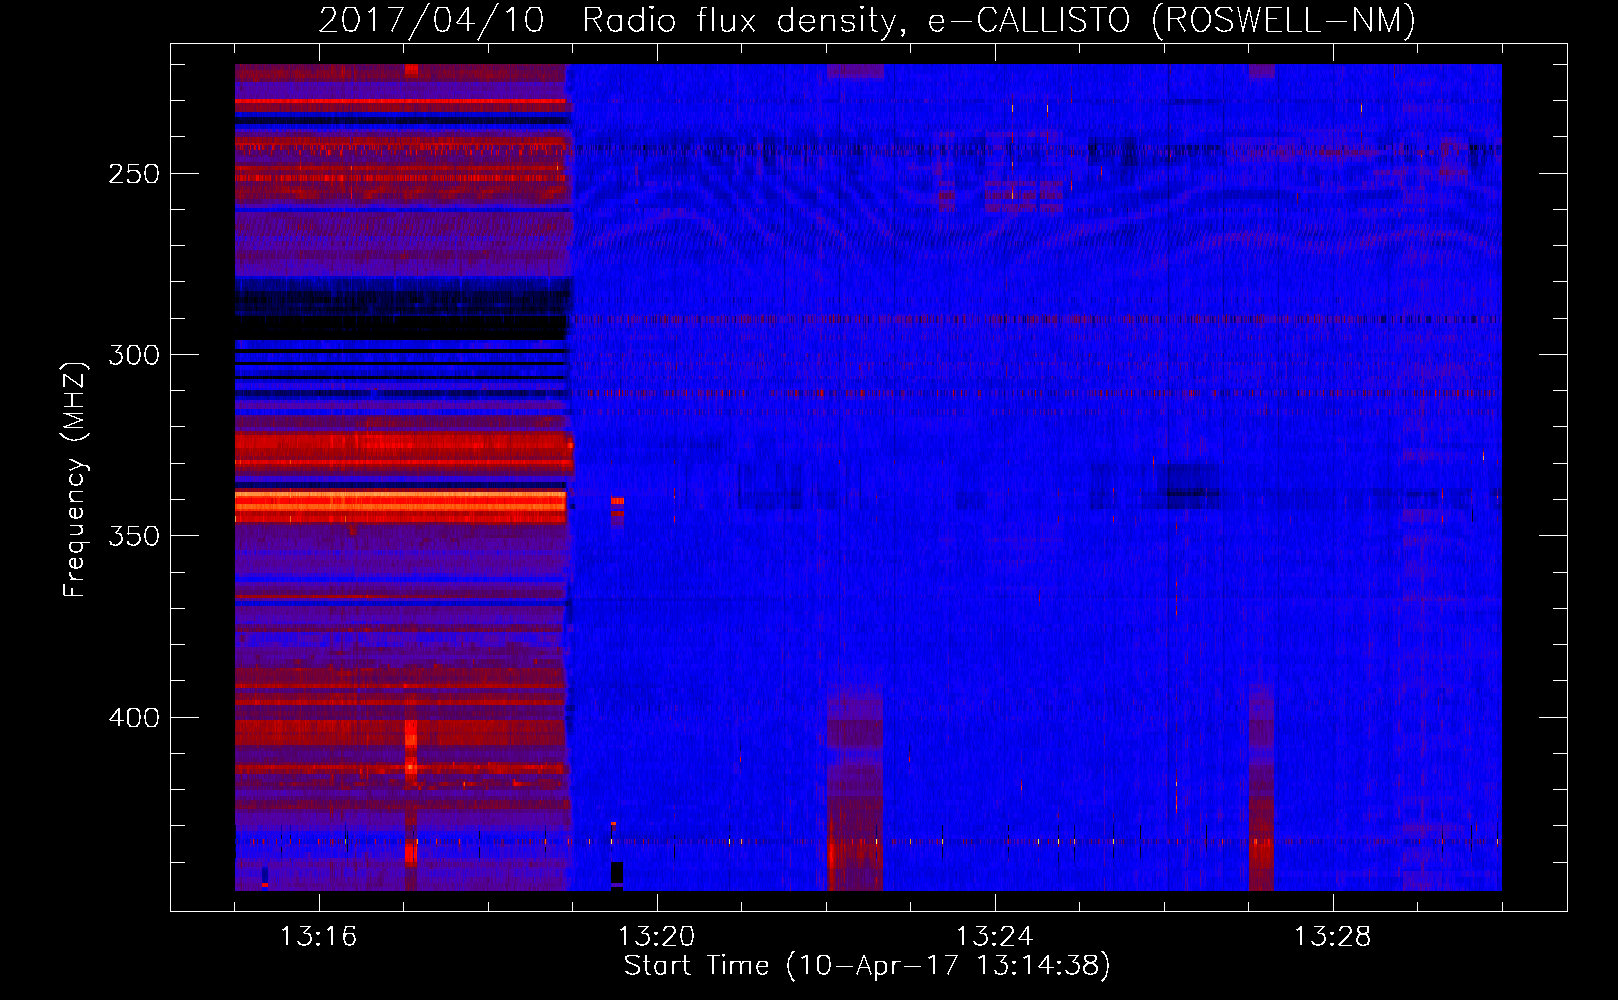Select the 300 frequency tick label

point(134,355)
